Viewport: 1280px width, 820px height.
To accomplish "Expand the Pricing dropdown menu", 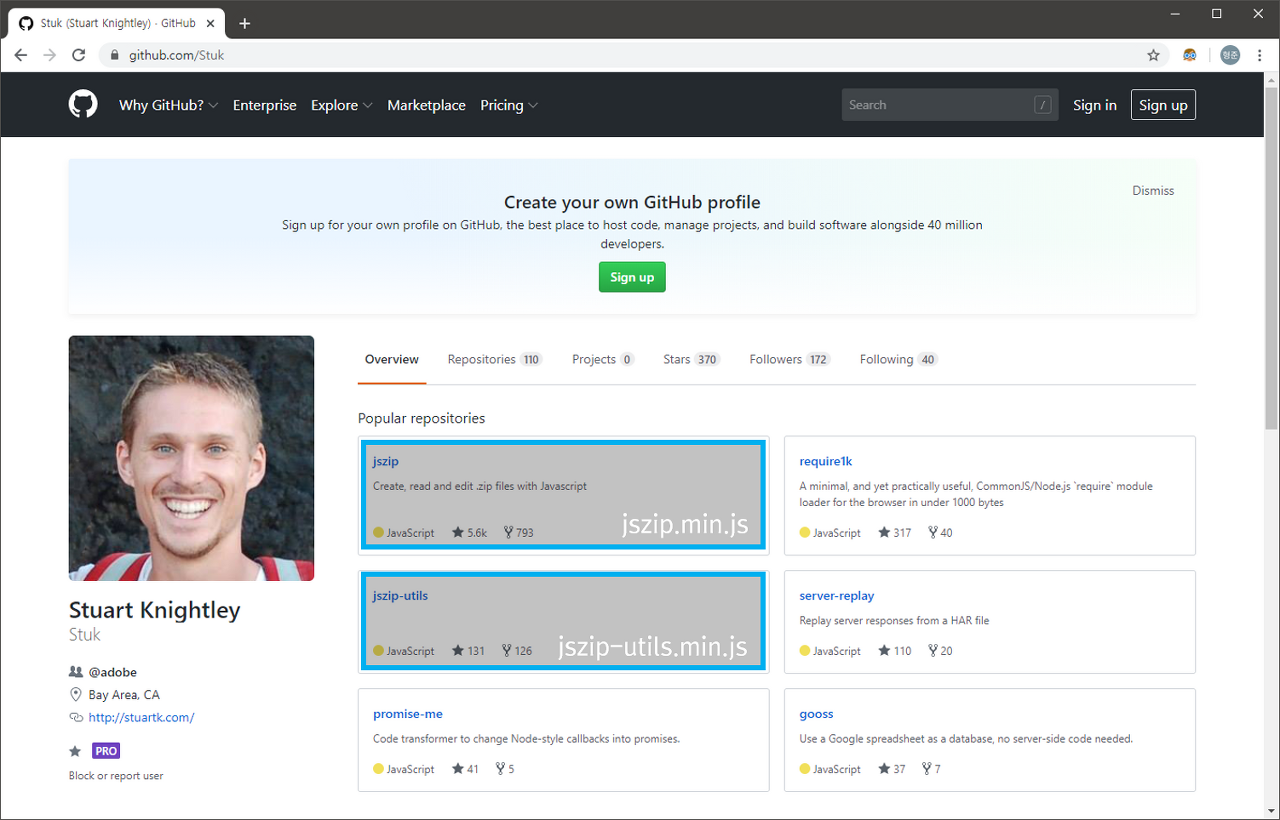I will click(509, 105).
